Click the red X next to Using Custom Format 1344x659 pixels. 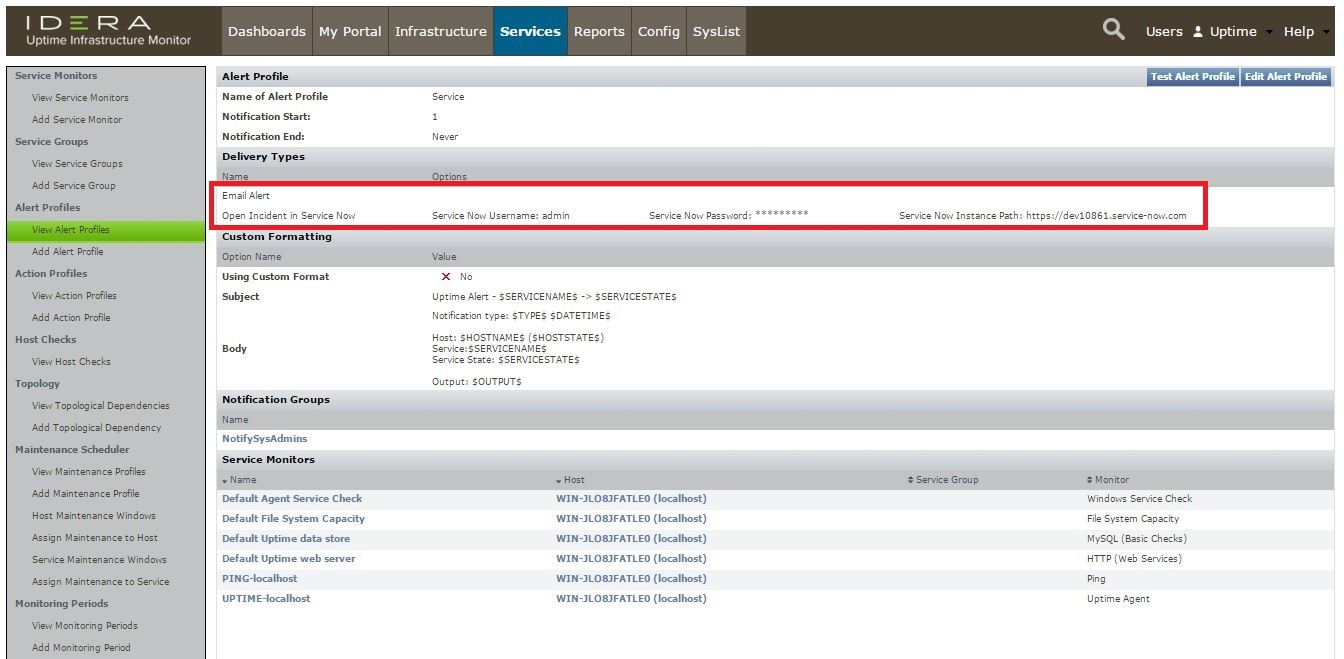pos(446,276)
